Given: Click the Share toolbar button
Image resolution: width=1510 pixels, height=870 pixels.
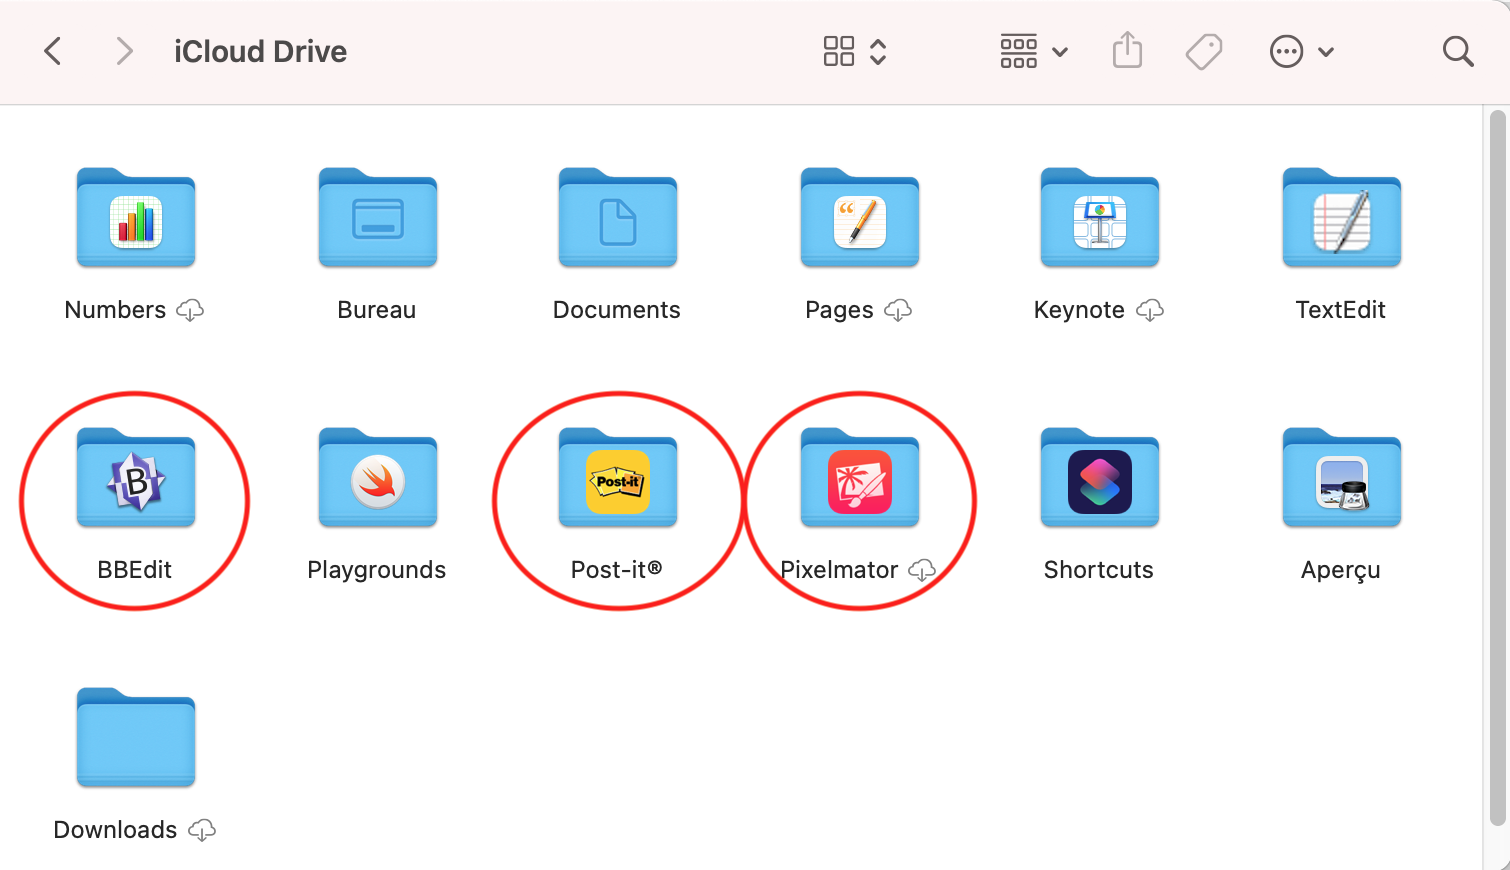Looking at the screenshot, I should pyautogui.click(x=1127, y=50).
